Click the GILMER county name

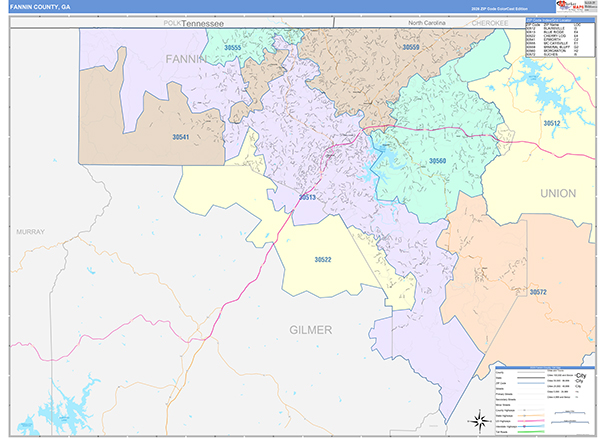311,330
